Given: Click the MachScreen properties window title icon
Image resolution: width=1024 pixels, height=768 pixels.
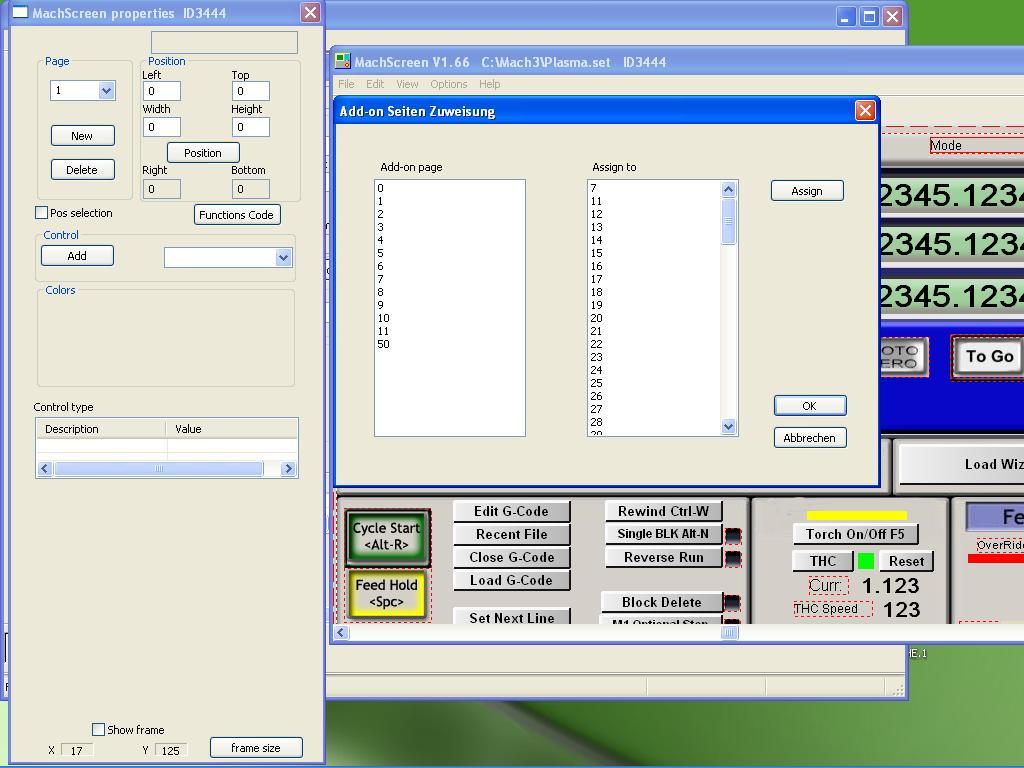Looking at the screenshot, I should (20, 12).
